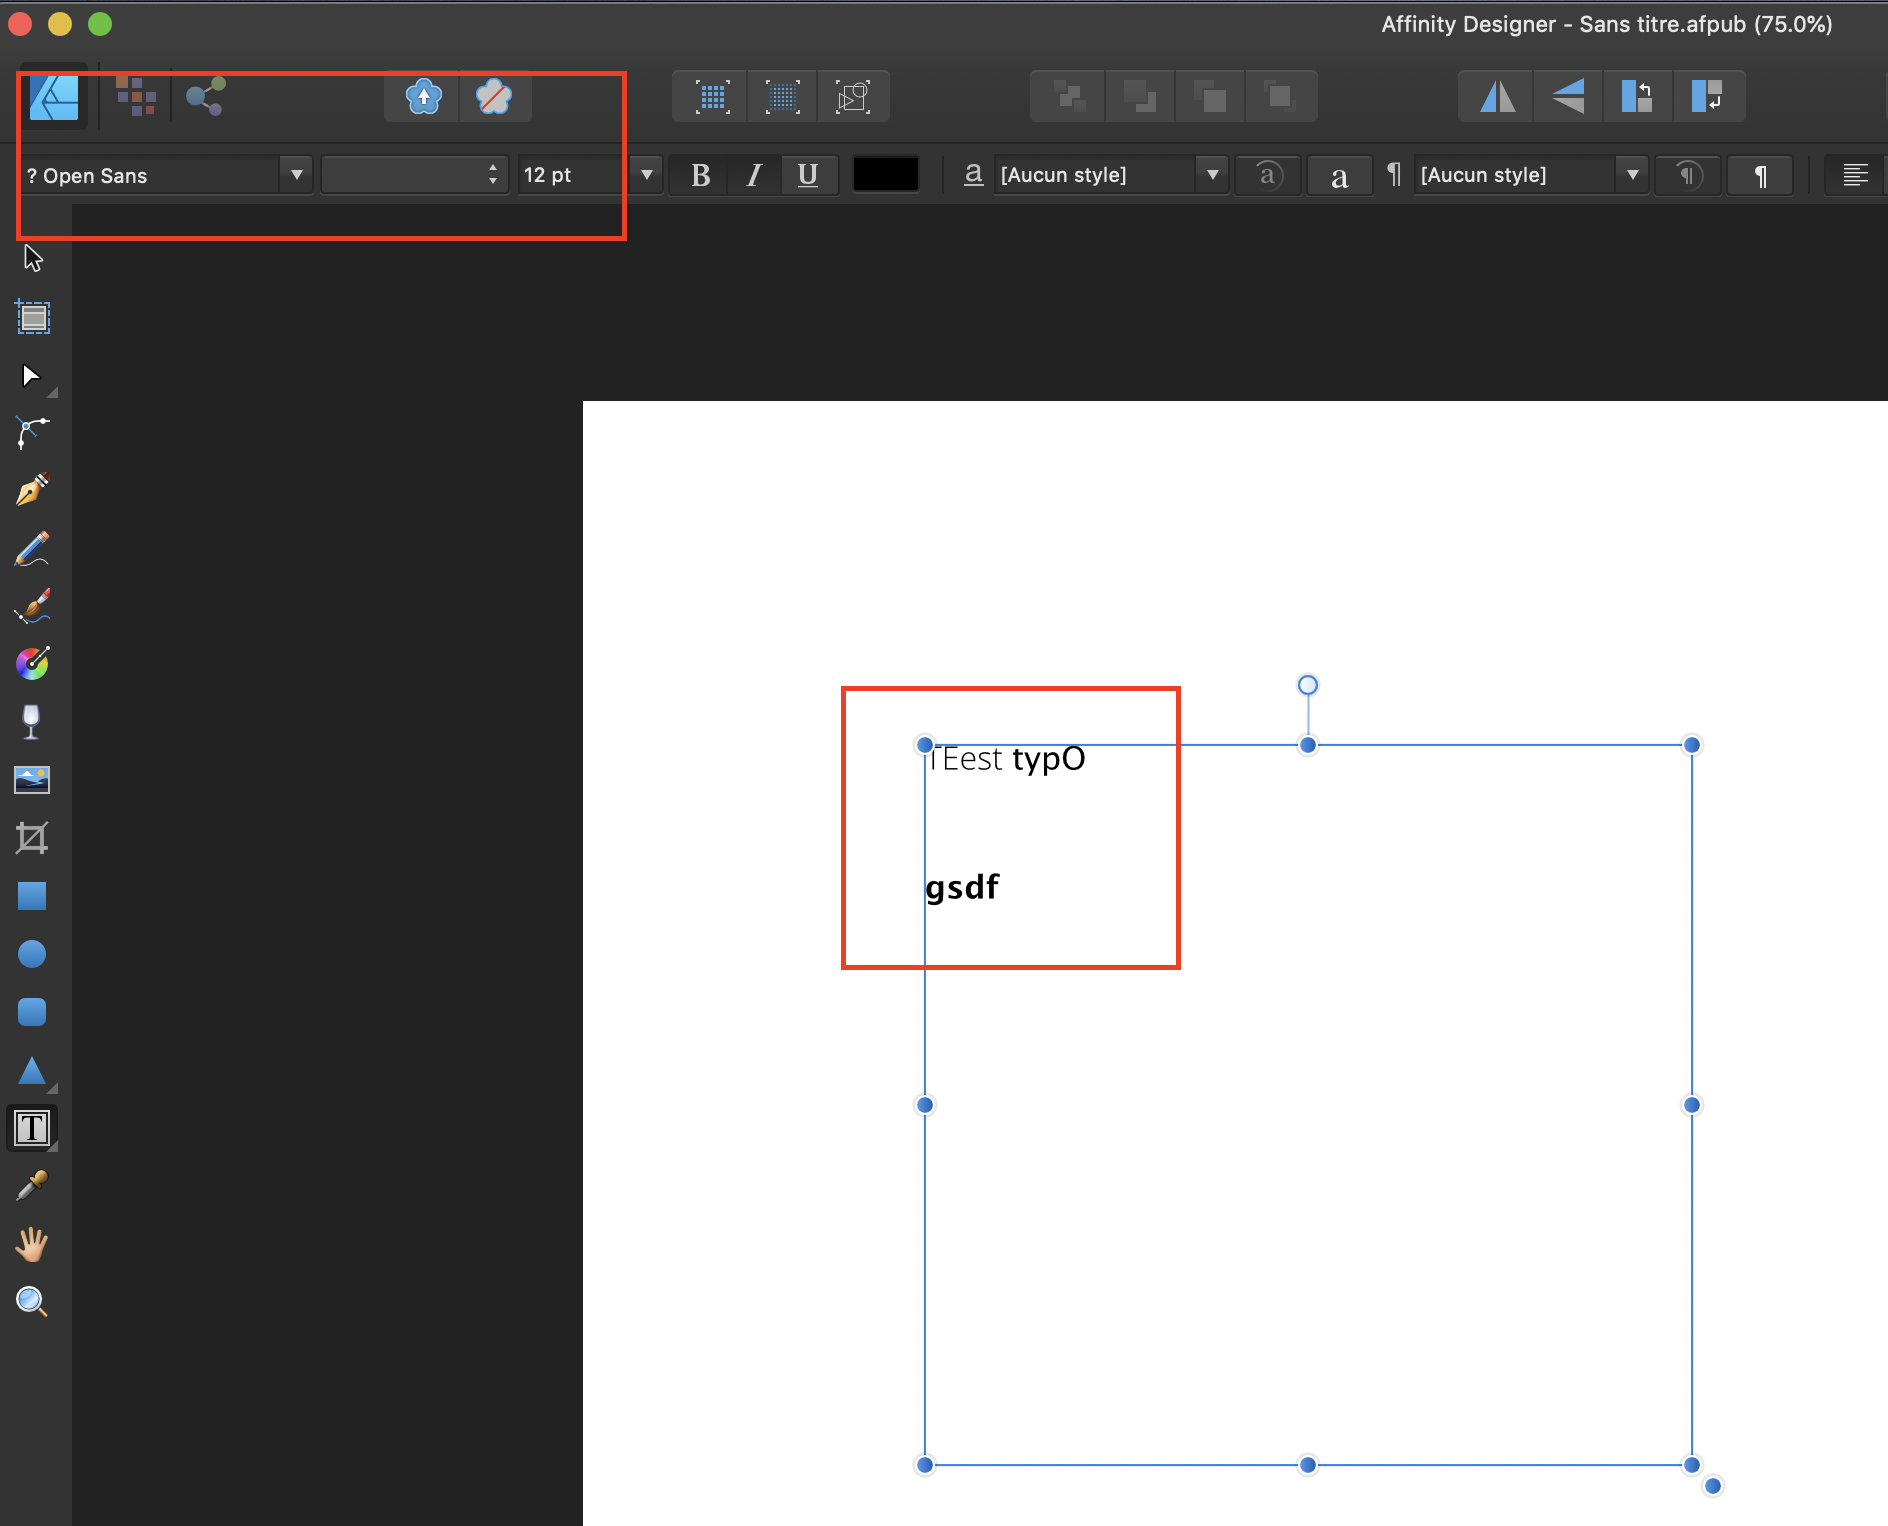
Task: Click the move back one arrange icon
Action: (1140, 97)
